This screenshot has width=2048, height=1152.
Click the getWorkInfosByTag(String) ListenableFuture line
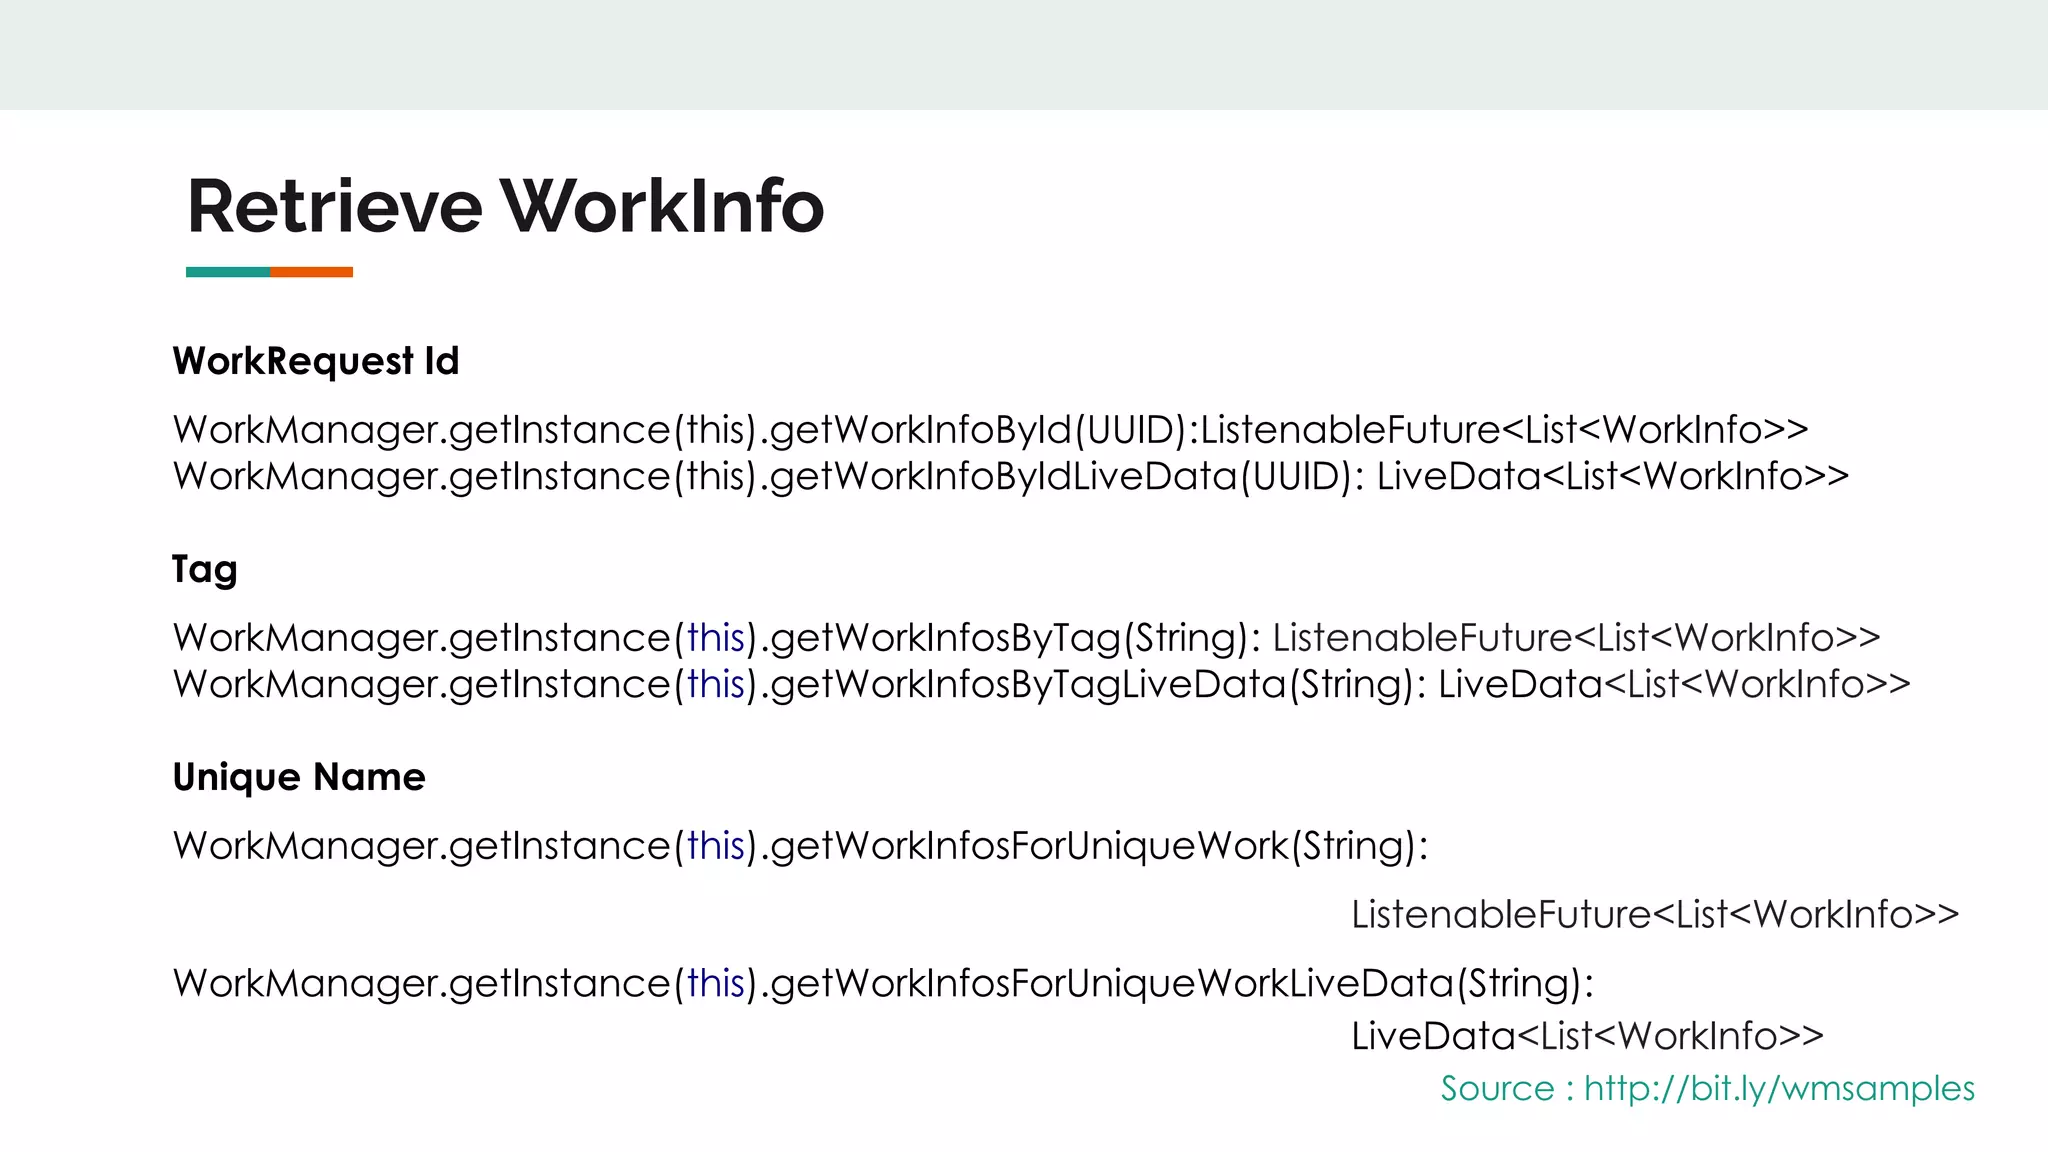pyautogui.click(x=1027, y=639)
